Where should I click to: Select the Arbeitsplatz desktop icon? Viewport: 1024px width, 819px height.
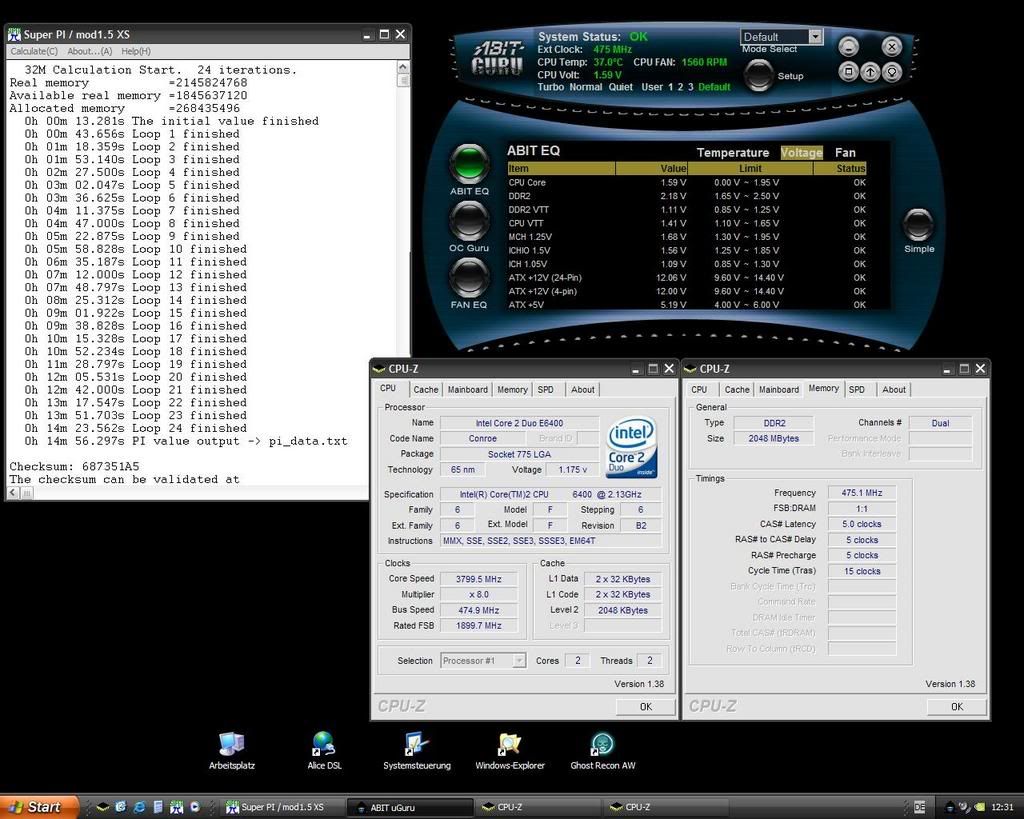pos(232,751)
